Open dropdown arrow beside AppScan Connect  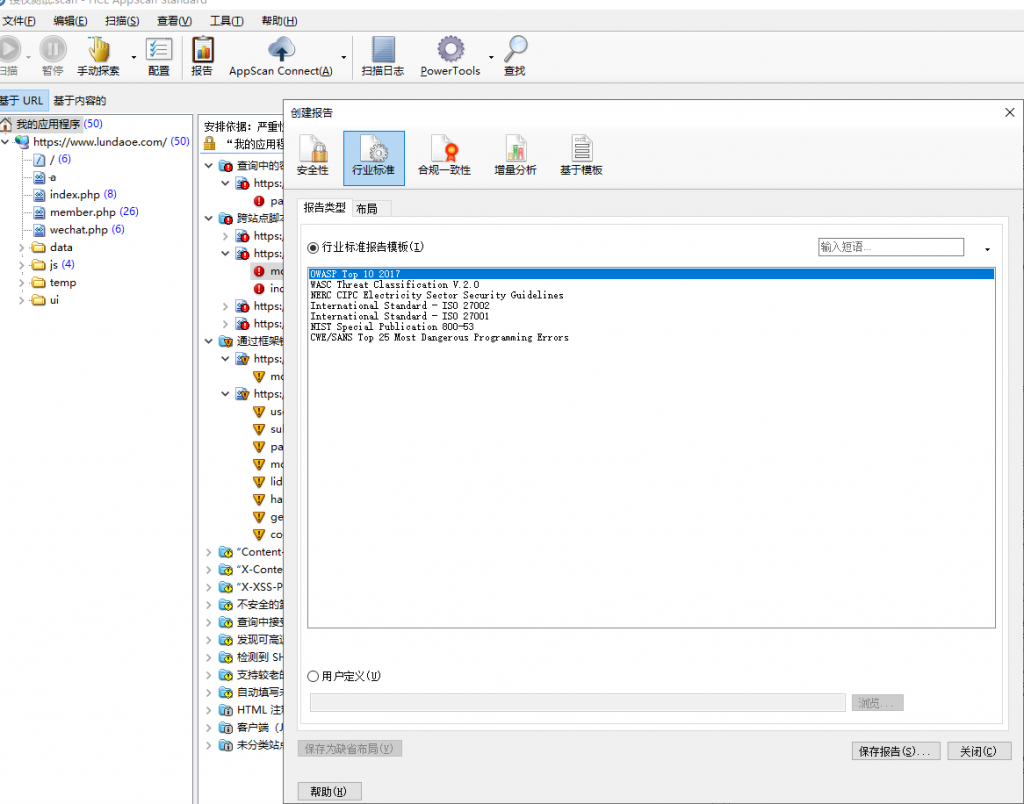344,57
